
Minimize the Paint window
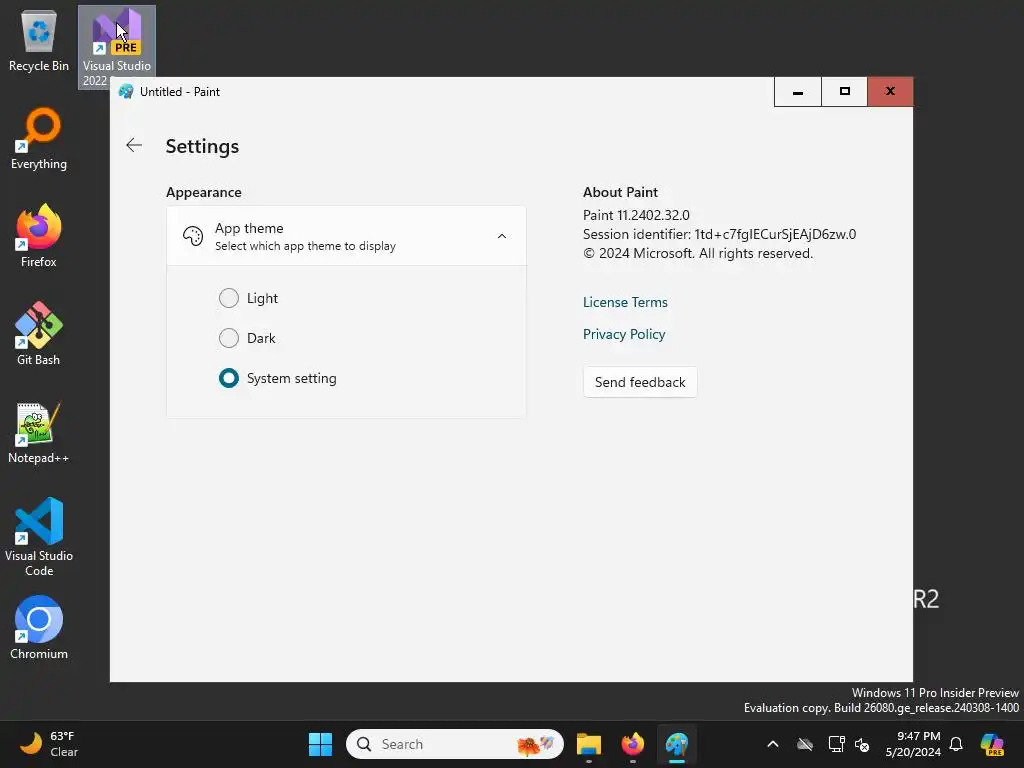[797, 91]
